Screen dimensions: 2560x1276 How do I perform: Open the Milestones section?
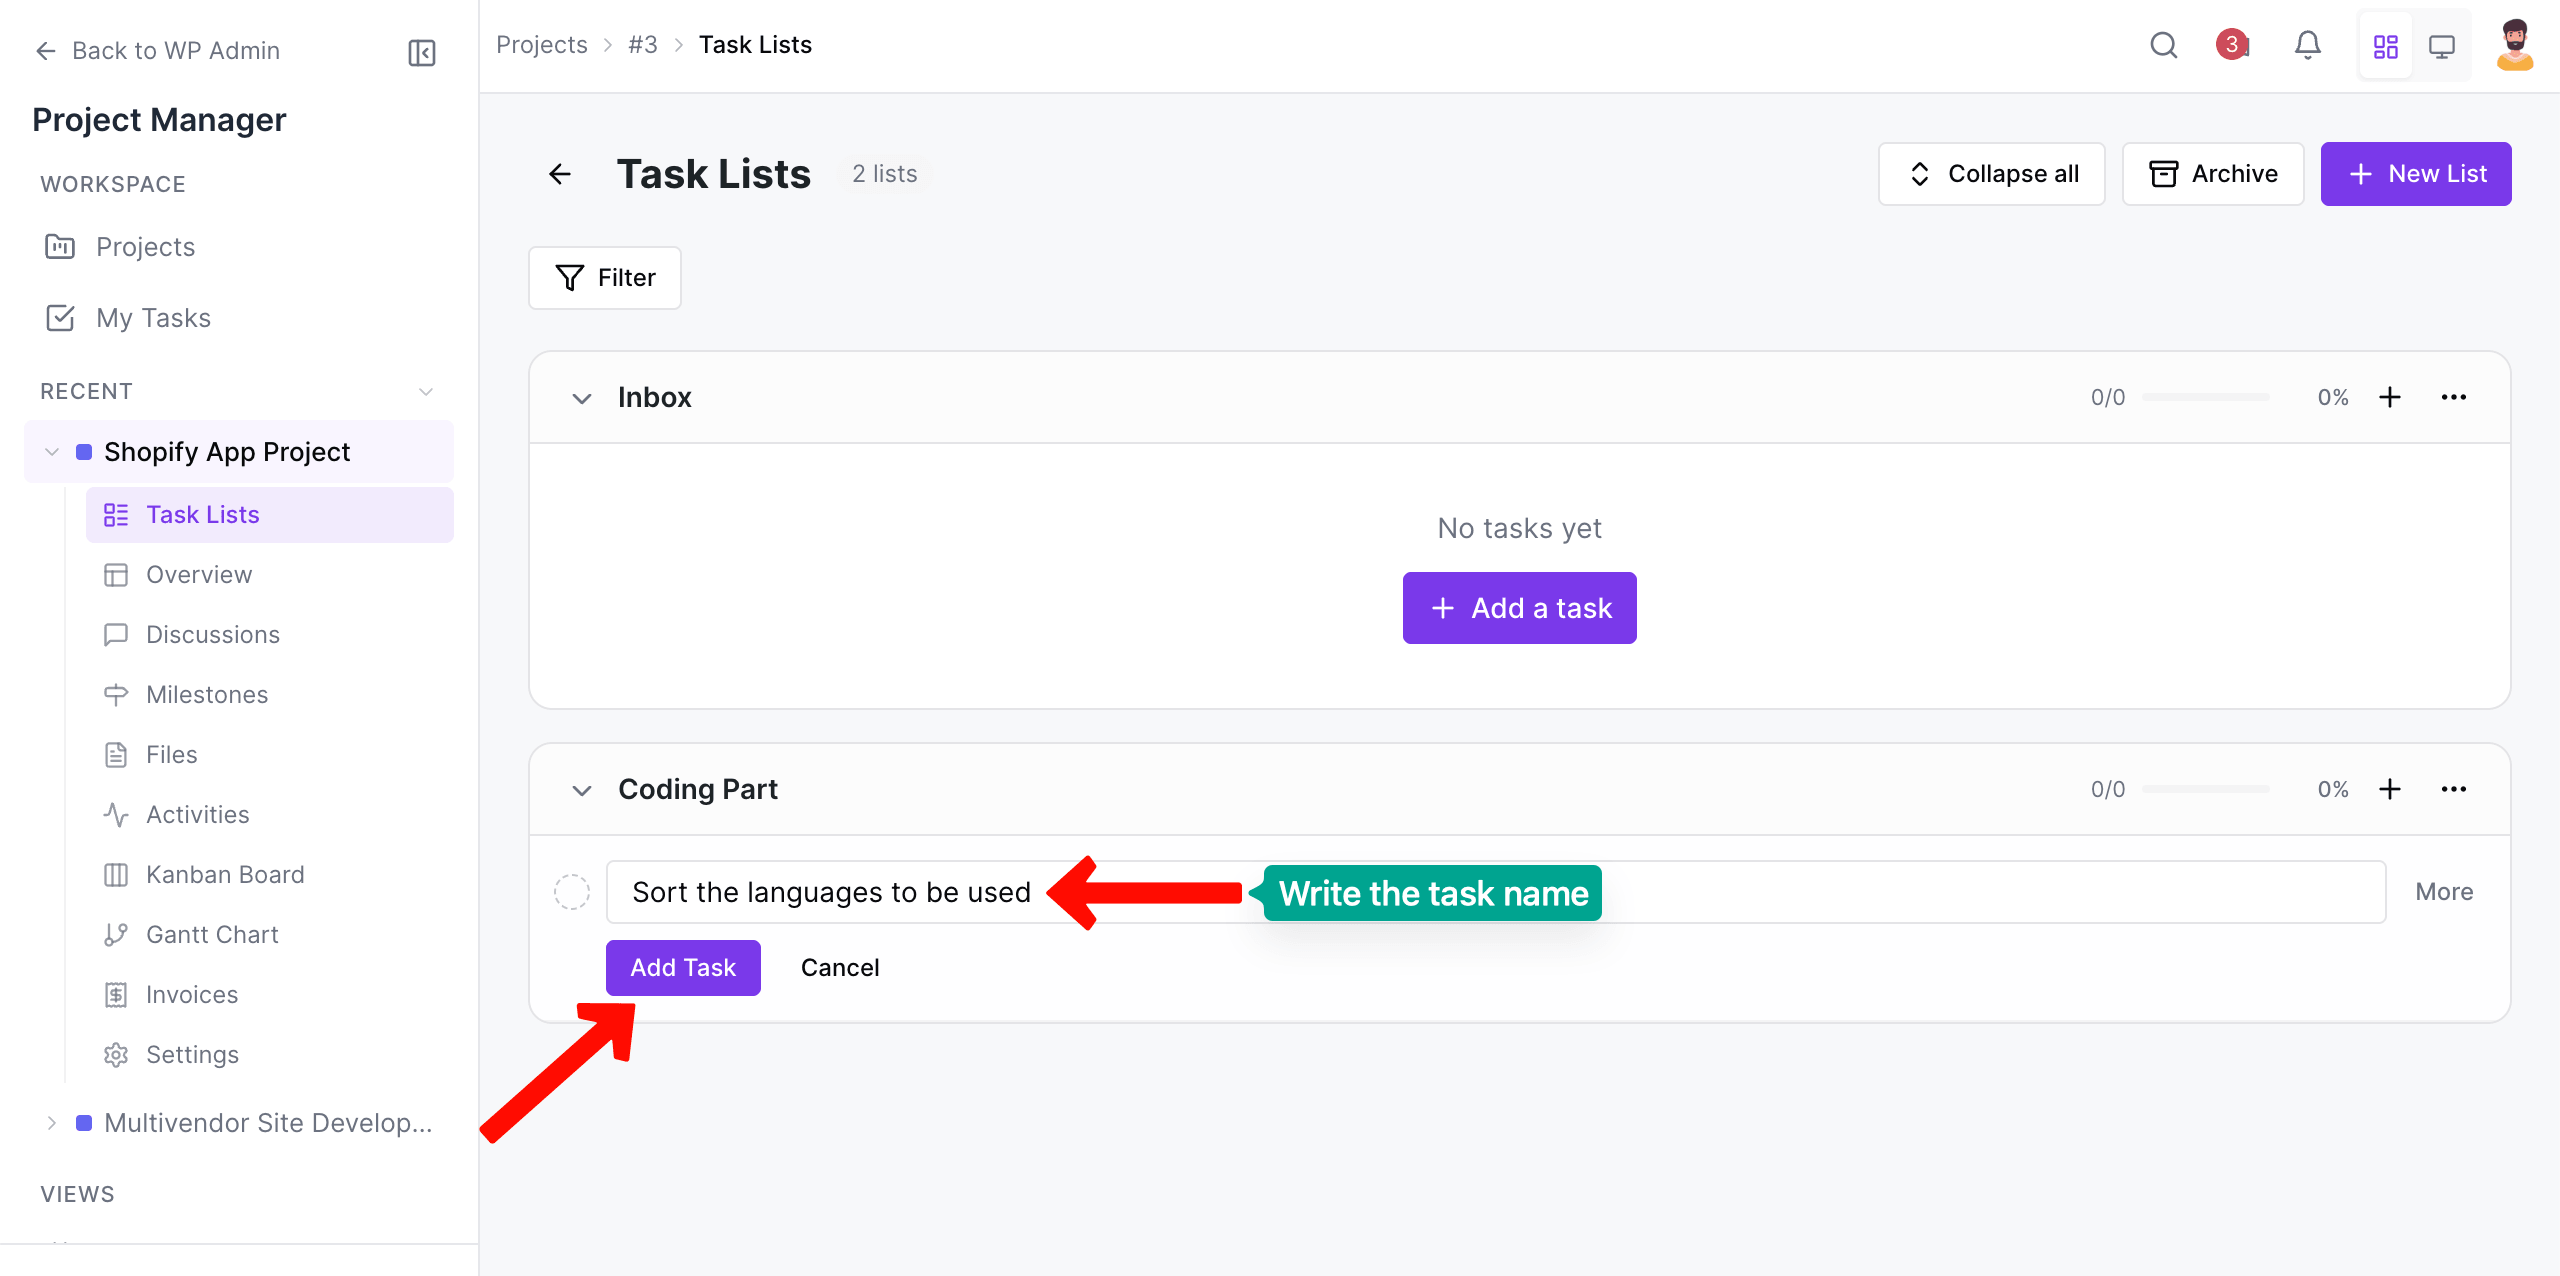tap(206, 694)
